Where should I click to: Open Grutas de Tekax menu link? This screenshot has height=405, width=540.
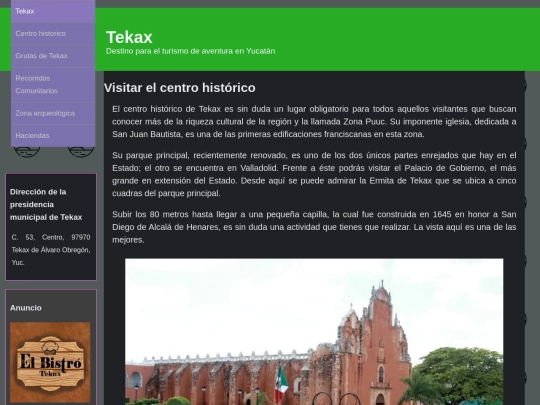tap(53, 56)
